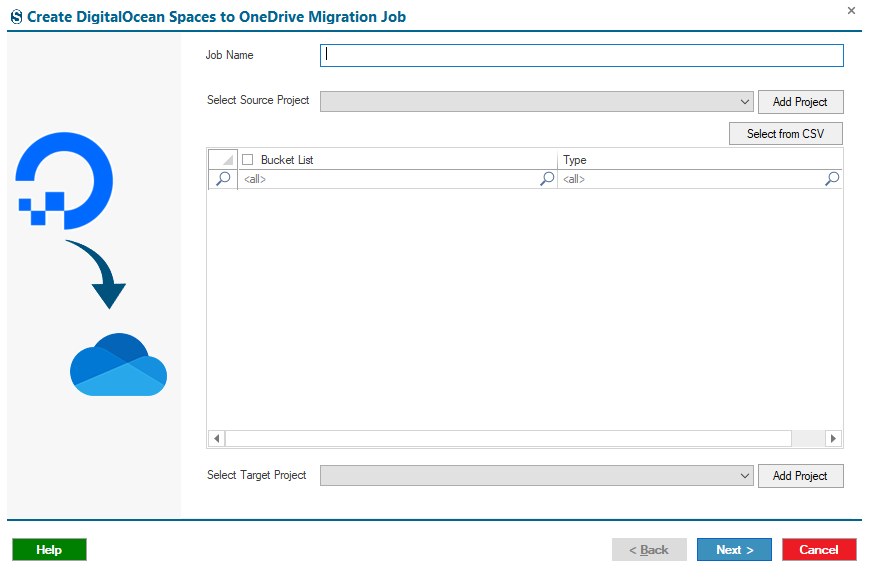
Task: Click the Select from CSV button
Action: 786,134
